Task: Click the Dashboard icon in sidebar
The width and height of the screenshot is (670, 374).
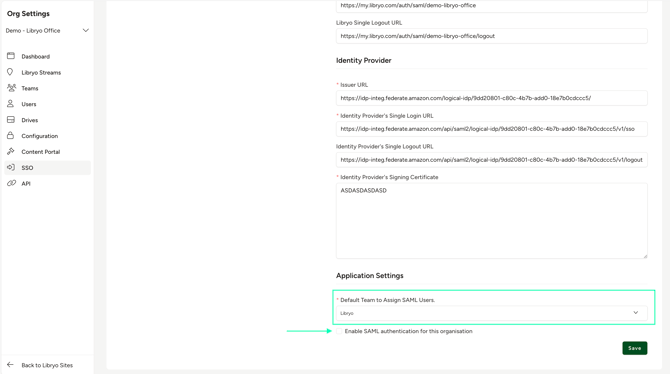Action: pyautogui.click(x=11, y=56)
